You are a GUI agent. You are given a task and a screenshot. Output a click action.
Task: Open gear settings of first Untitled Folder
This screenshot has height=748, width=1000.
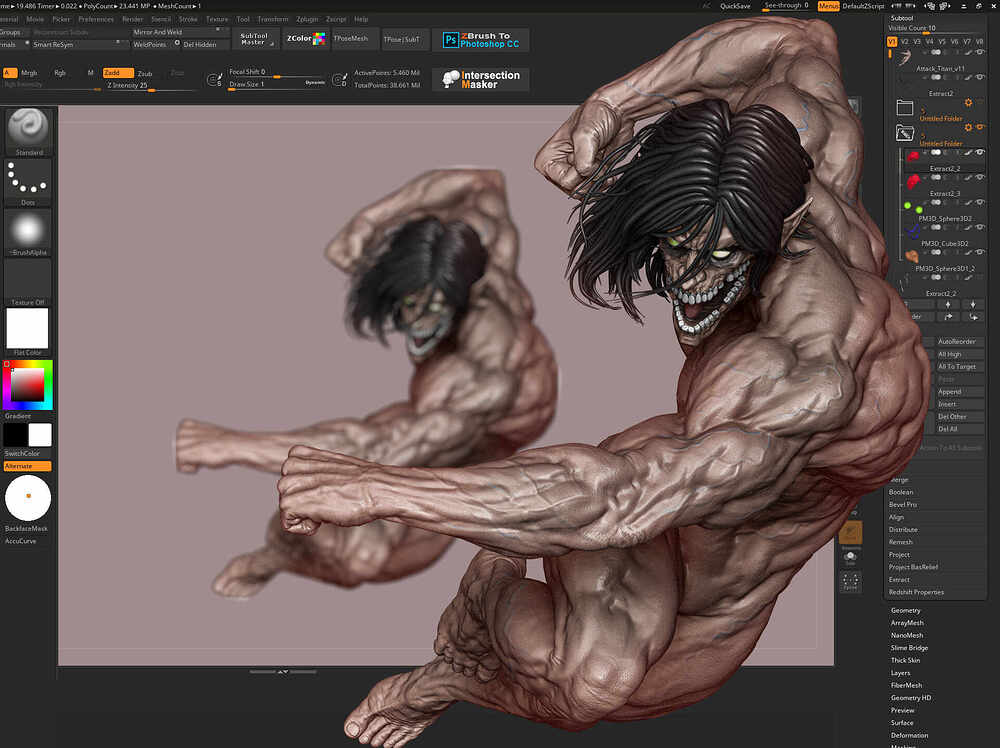968,103
